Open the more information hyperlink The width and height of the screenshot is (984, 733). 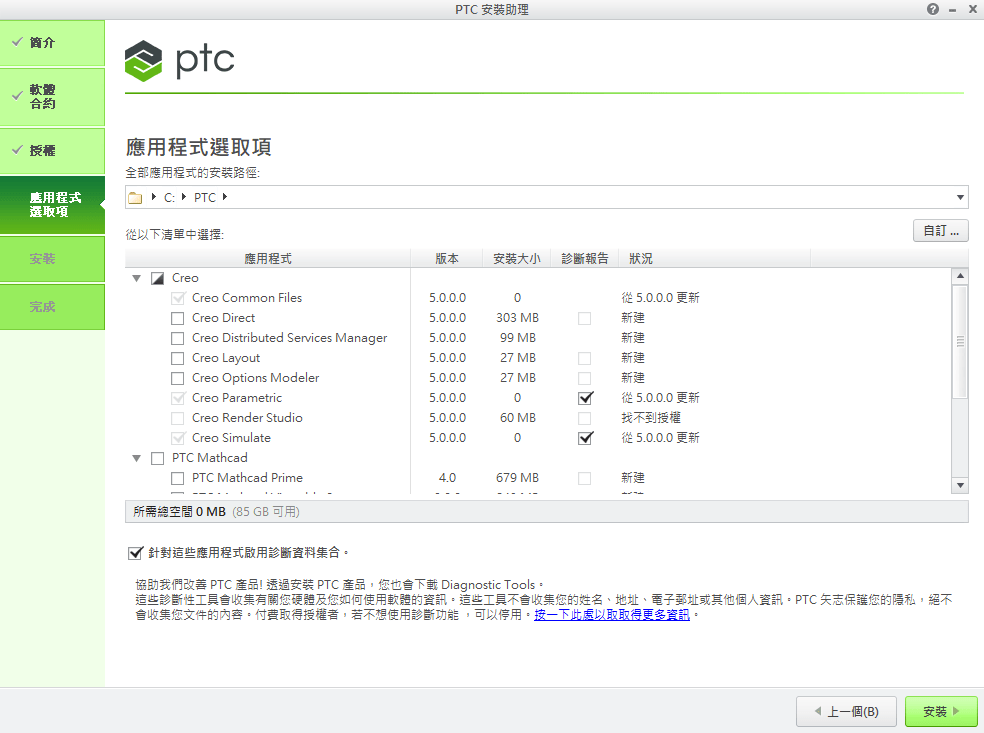click(611, 615)
